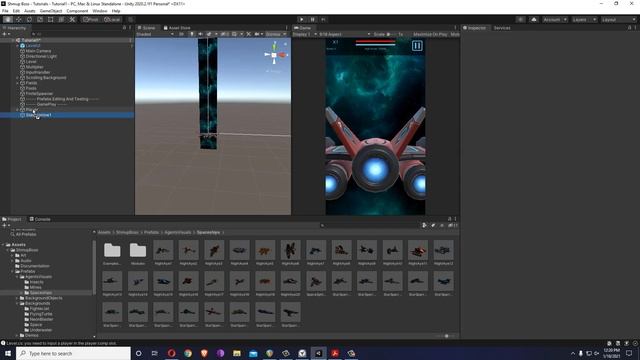Viewport: 640px width, 360px height.
Task: Select the Hand tool in the toolbar
Action: 8,19
